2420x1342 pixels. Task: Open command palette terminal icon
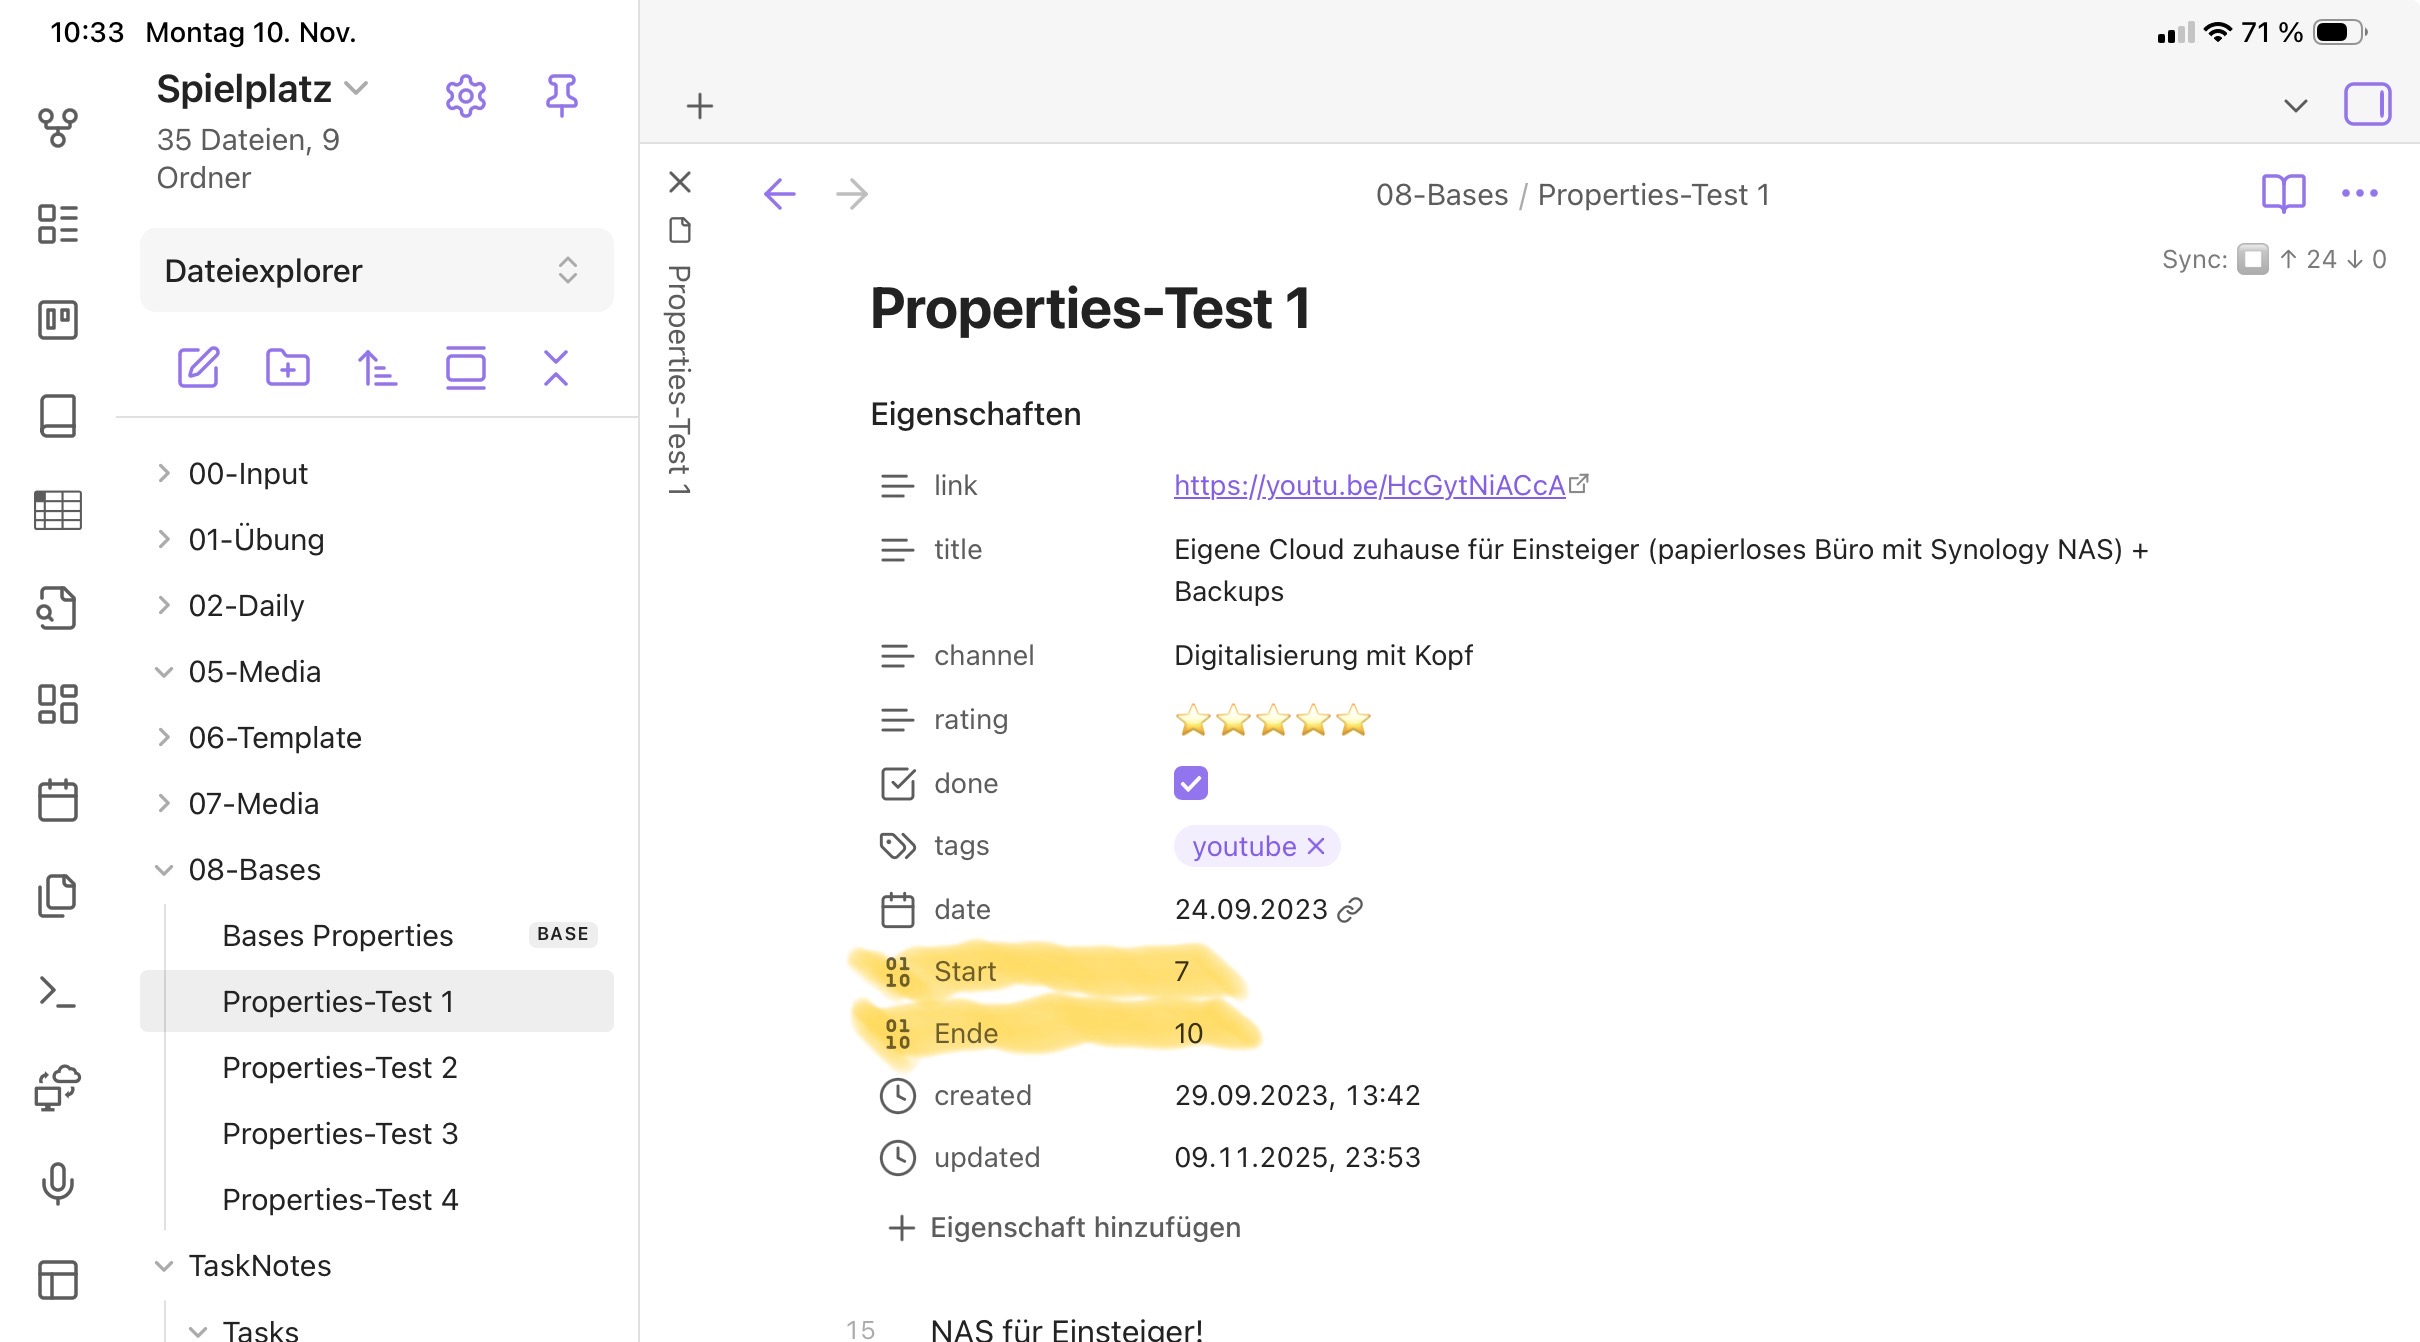(57, 992)
